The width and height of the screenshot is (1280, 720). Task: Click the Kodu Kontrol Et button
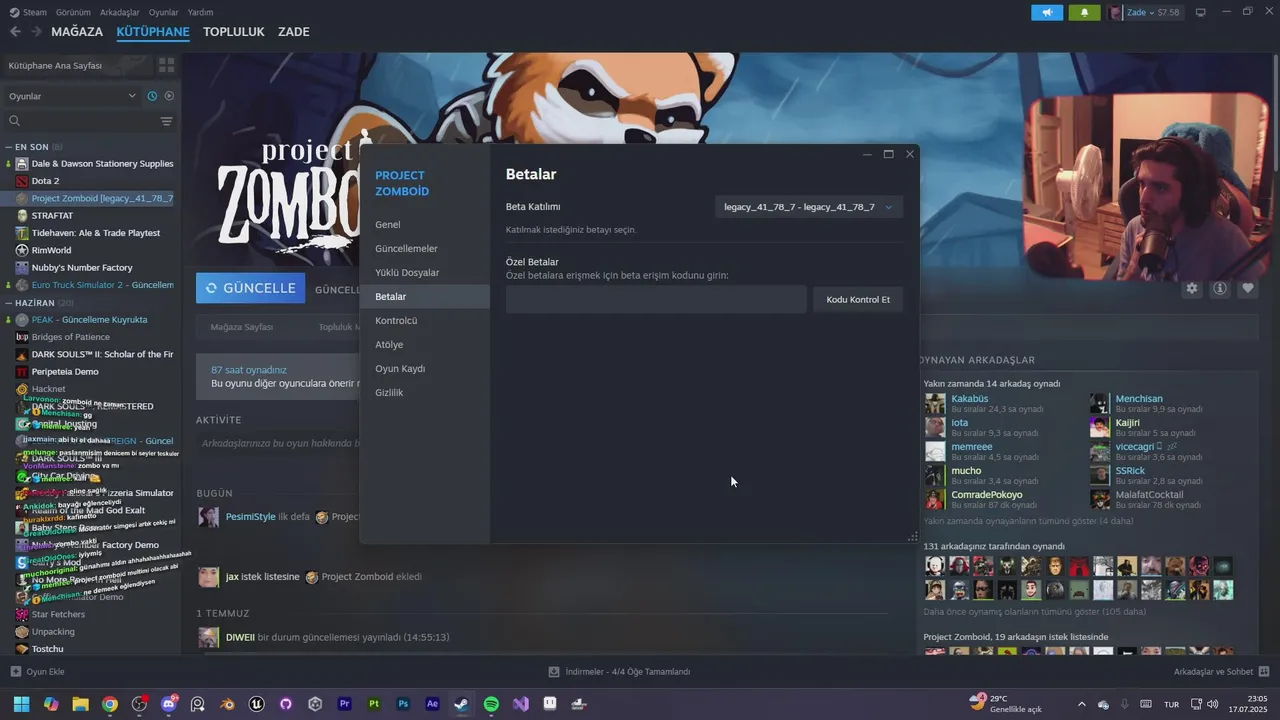point(858,299)
